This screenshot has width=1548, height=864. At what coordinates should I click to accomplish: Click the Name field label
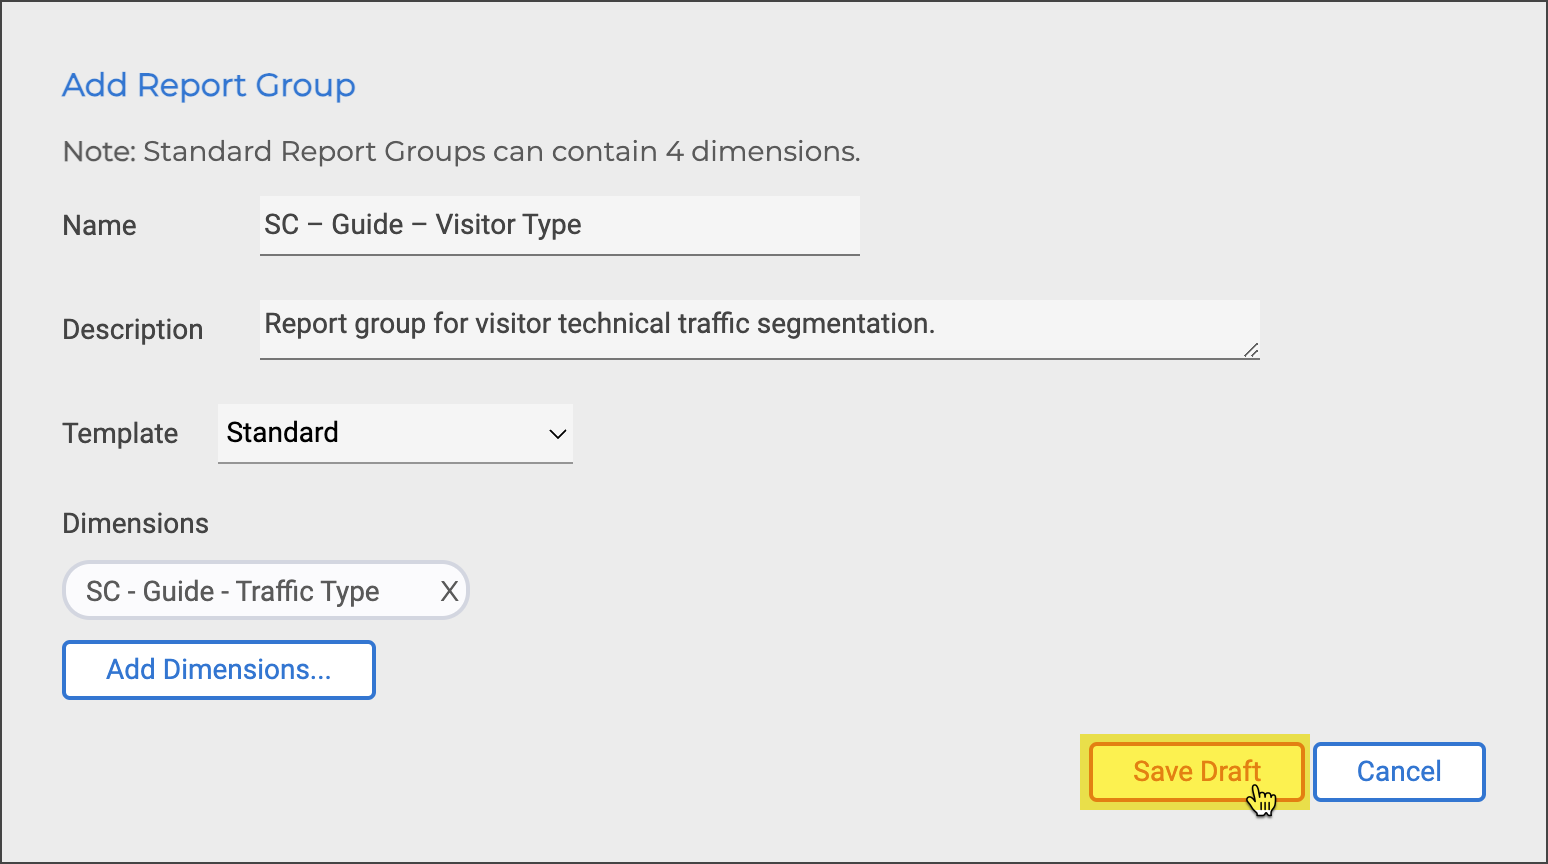99,226
